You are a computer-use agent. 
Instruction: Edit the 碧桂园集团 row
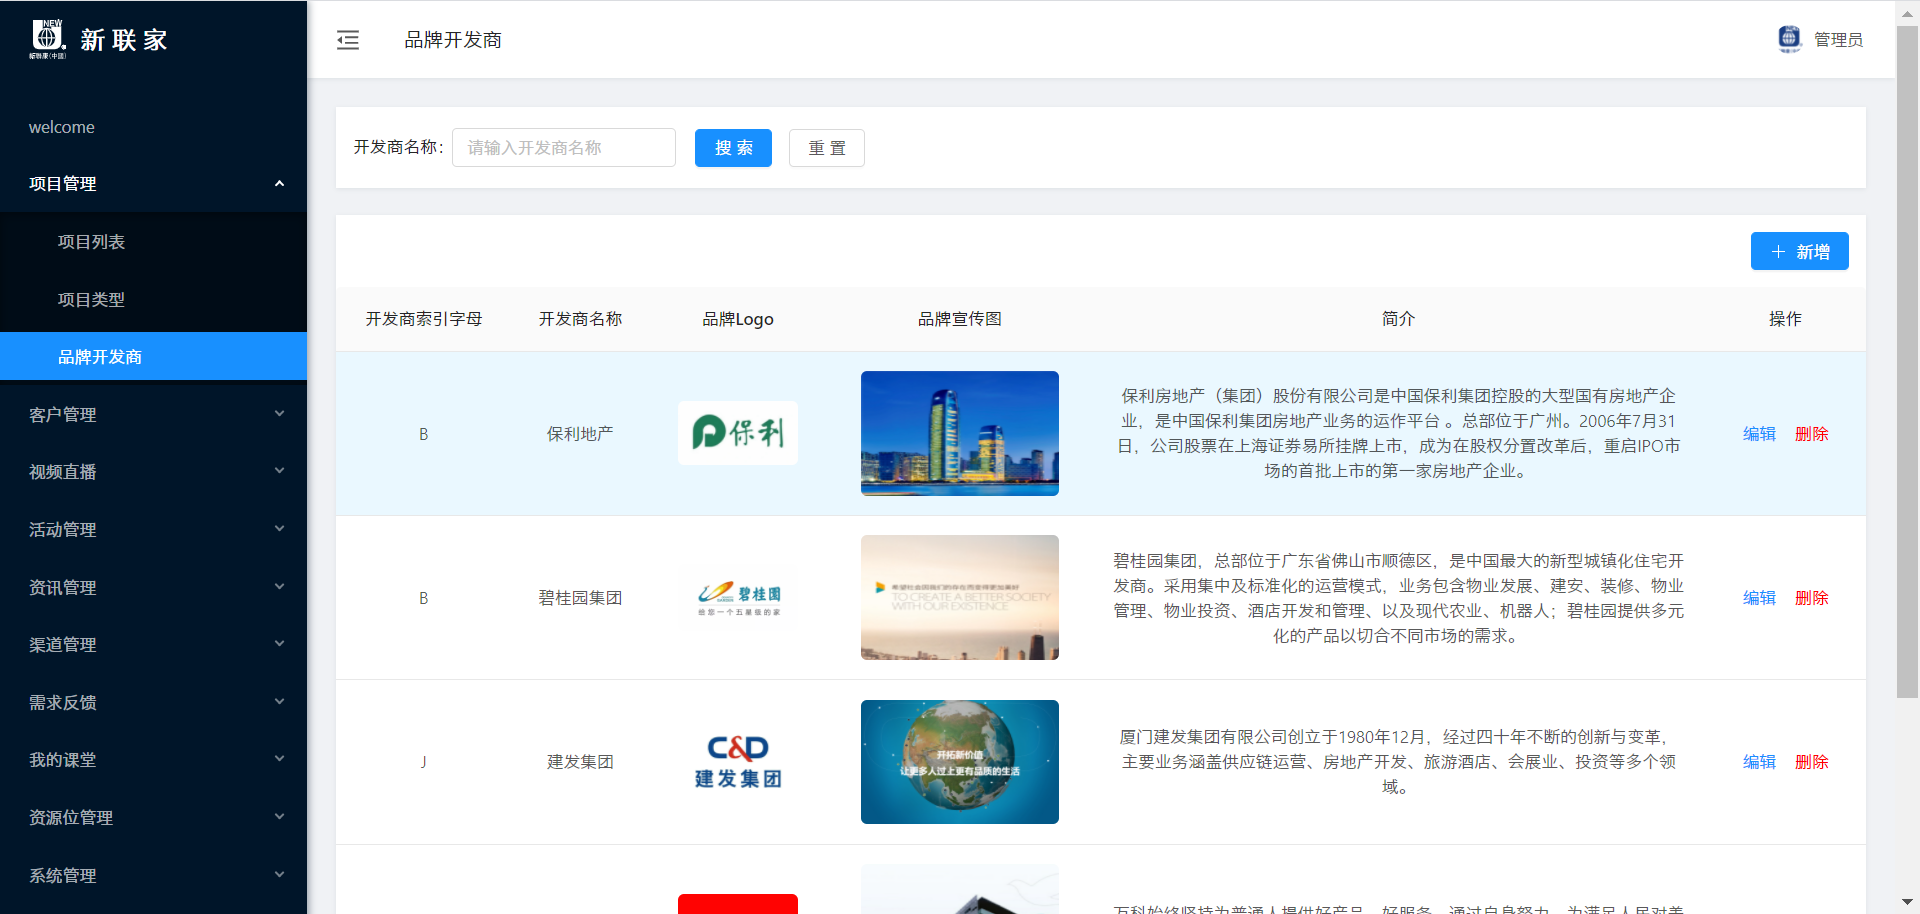pyautogui.click(x=1759, y=598)
